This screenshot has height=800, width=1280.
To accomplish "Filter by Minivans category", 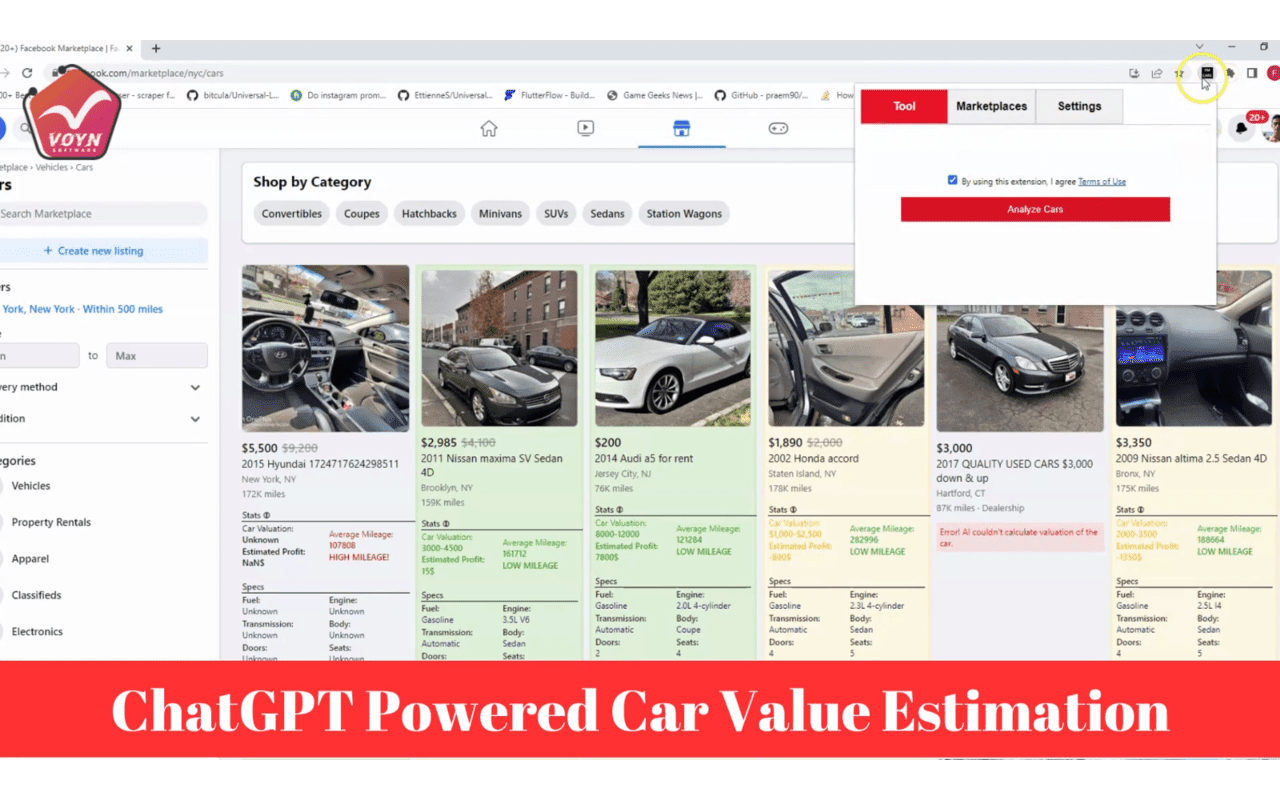I will click(500, 214).
